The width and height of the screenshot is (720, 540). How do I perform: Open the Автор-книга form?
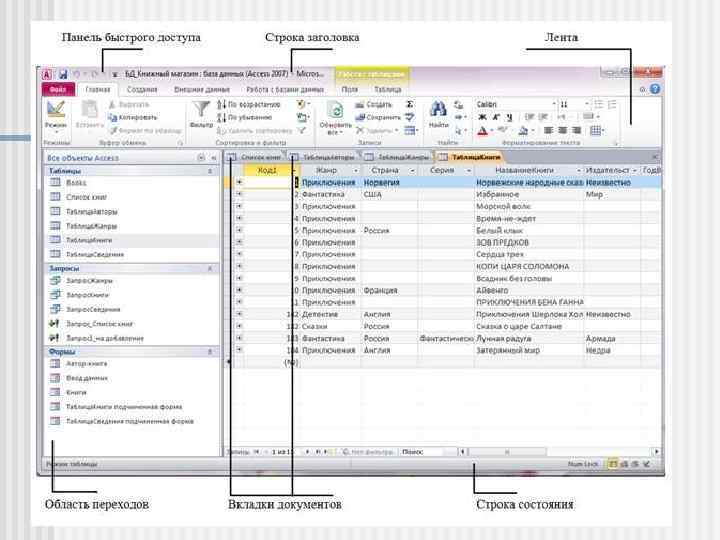tap(79, 364)
